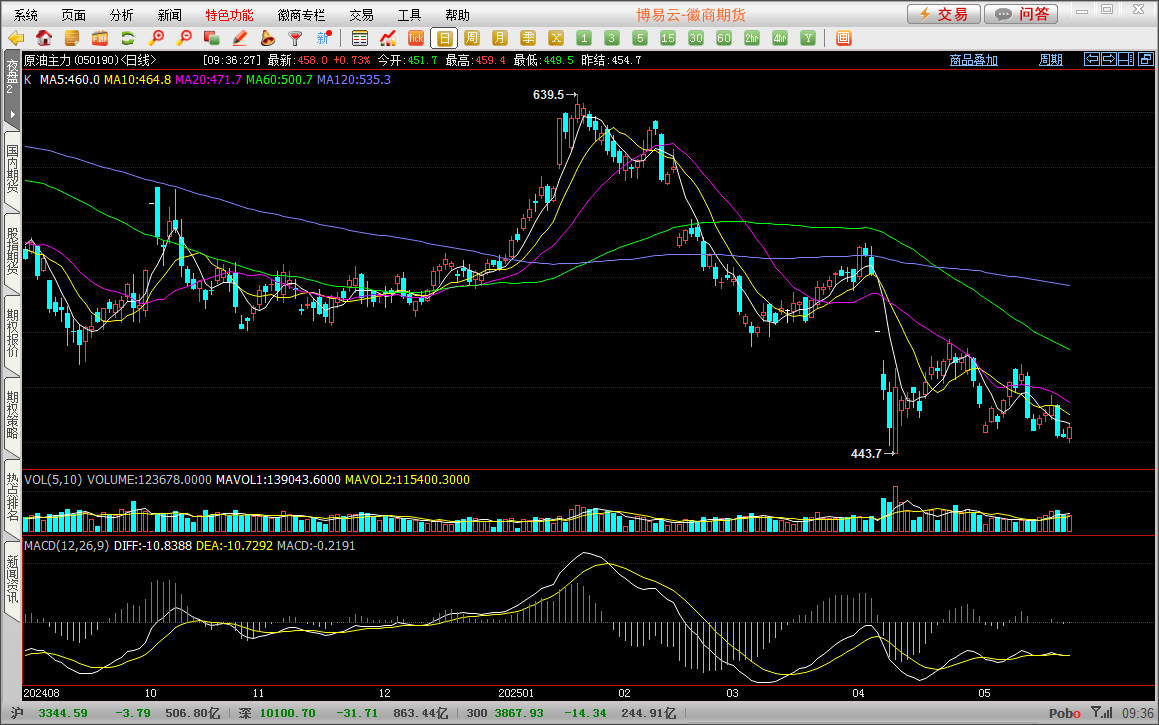The width and height of the screenshot is (1159, 725).
Task: Click the MA5:460.0 indicator label
Action: click(69, 80)
